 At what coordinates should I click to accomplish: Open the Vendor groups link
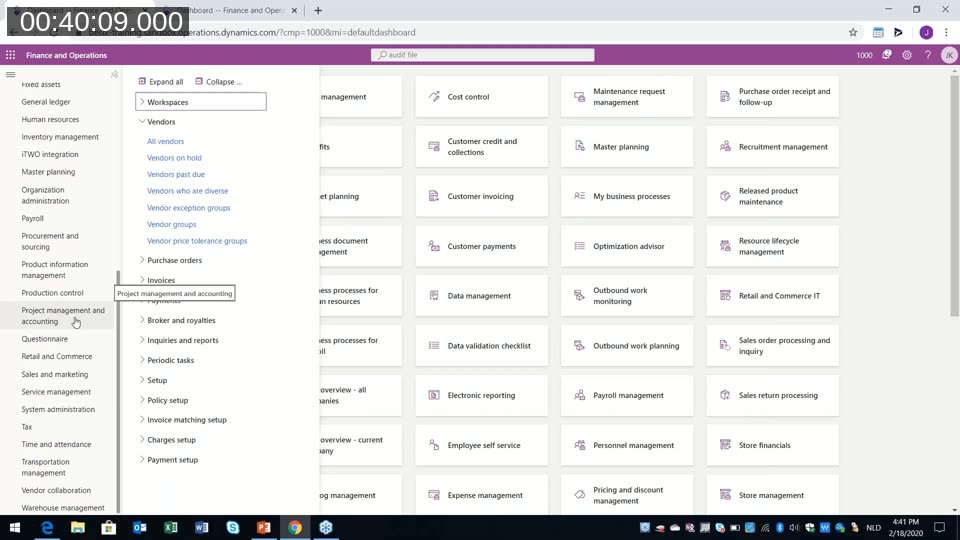click(x=171, y=225)
